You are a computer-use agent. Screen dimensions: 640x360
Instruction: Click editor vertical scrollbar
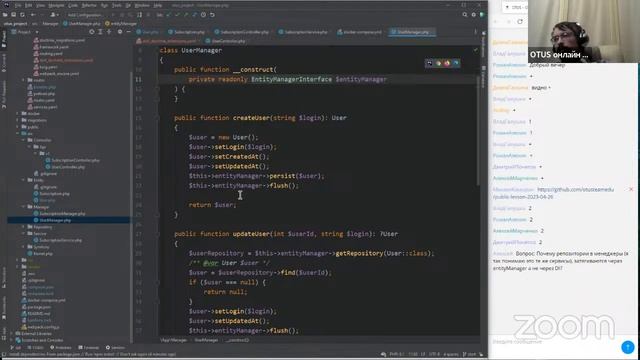pyautogui.click(x=478, y=131)
